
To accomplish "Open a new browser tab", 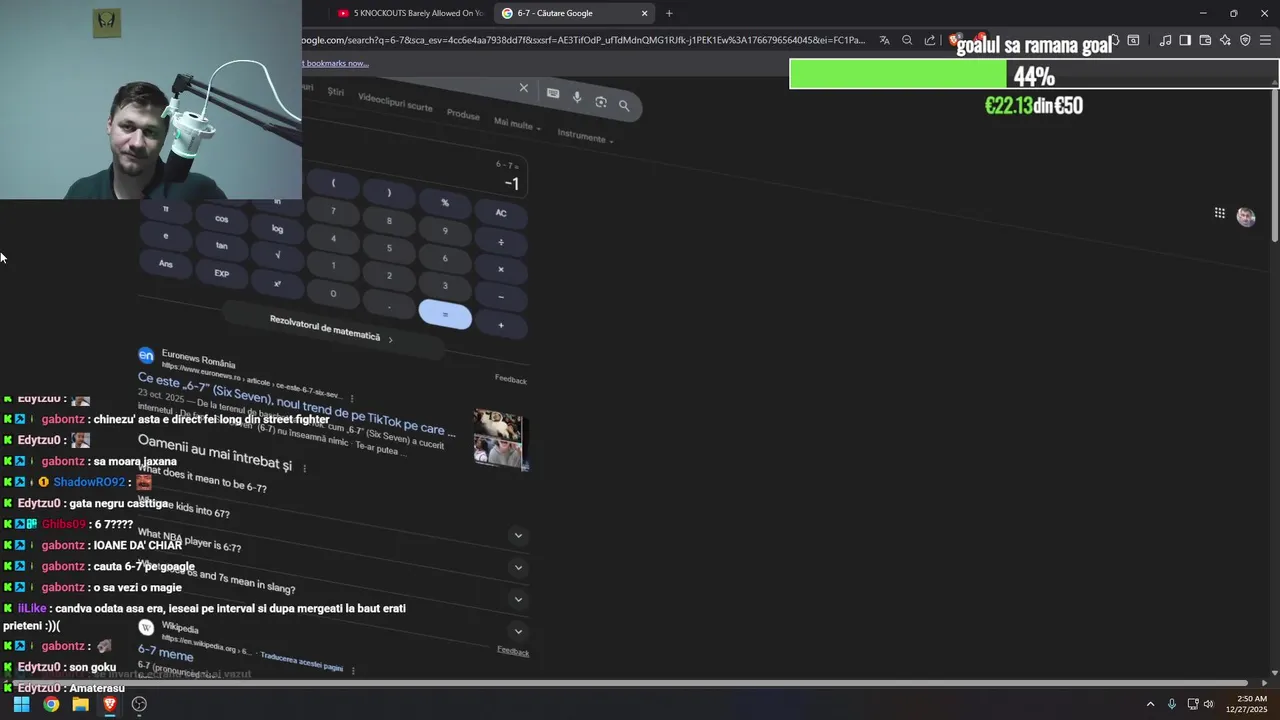I will point(669,13).
